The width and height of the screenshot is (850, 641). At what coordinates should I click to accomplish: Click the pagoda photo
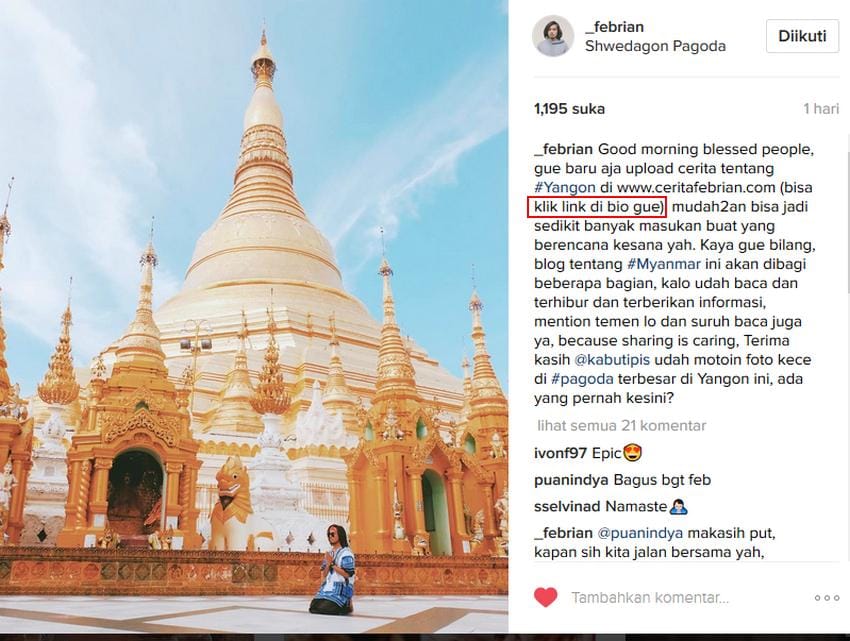pyautogui.click(x=254, y=316)
